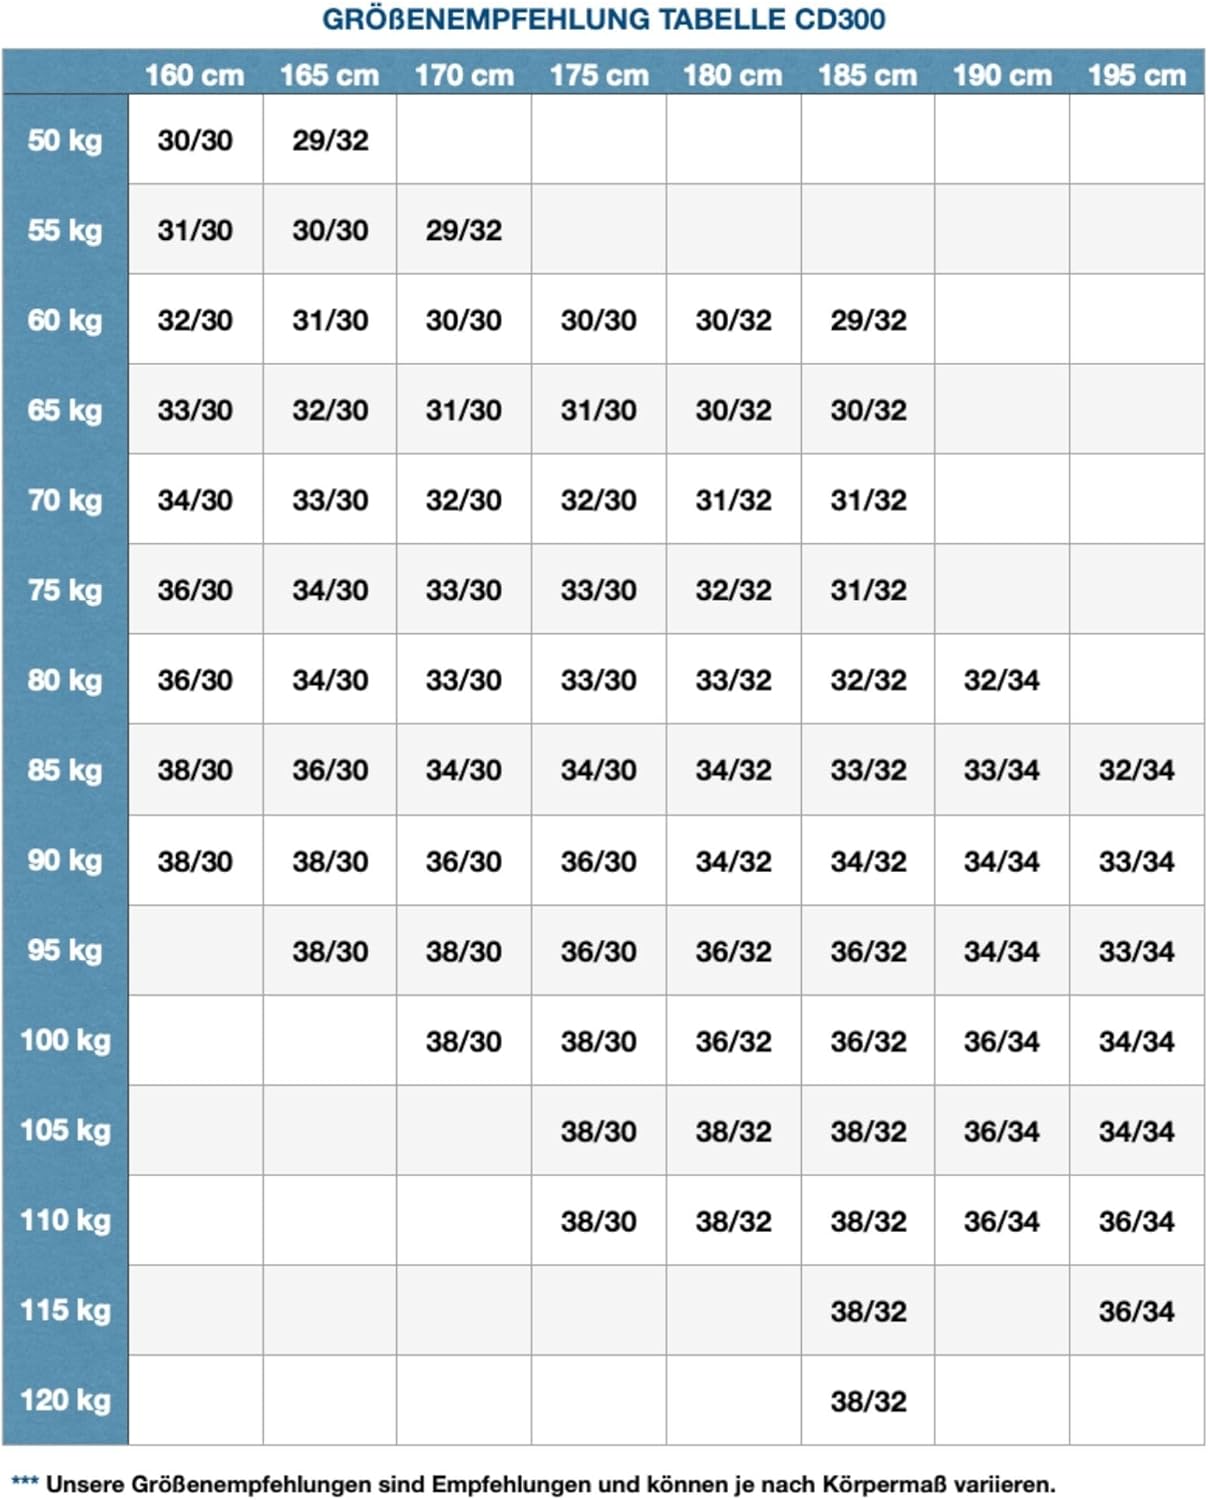Click size 38/30 in the 110 kg row
This screenshot has width=1208, height=1500.
pyautogui.click(x=598, y=1221)
